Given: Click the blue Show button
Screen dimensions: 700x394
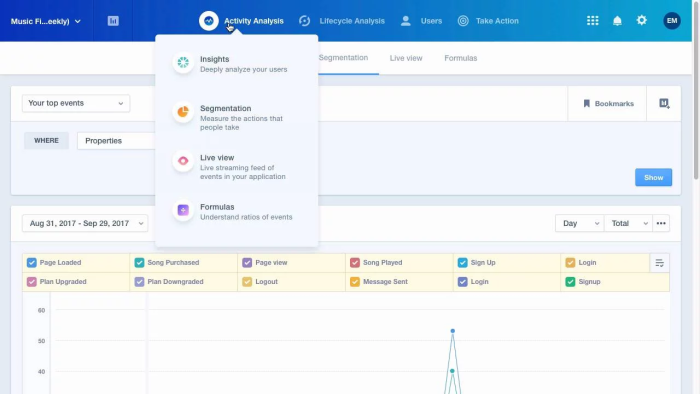Looking at the screenshot, I should click(653, 177).
